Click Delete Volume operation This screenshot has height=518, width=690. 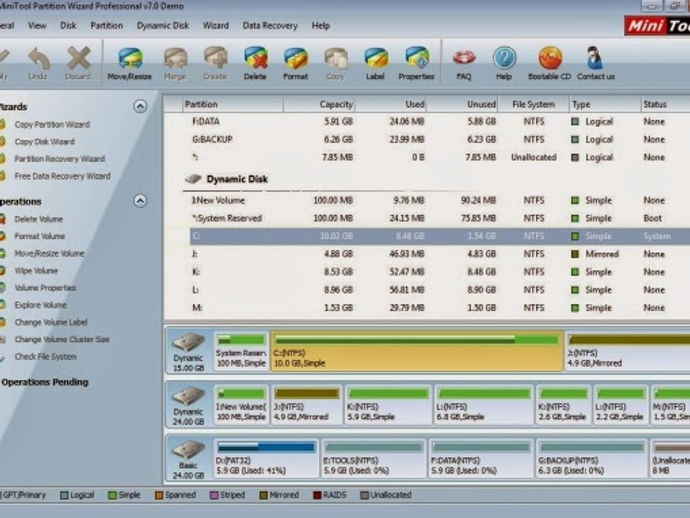click(38, 219)
